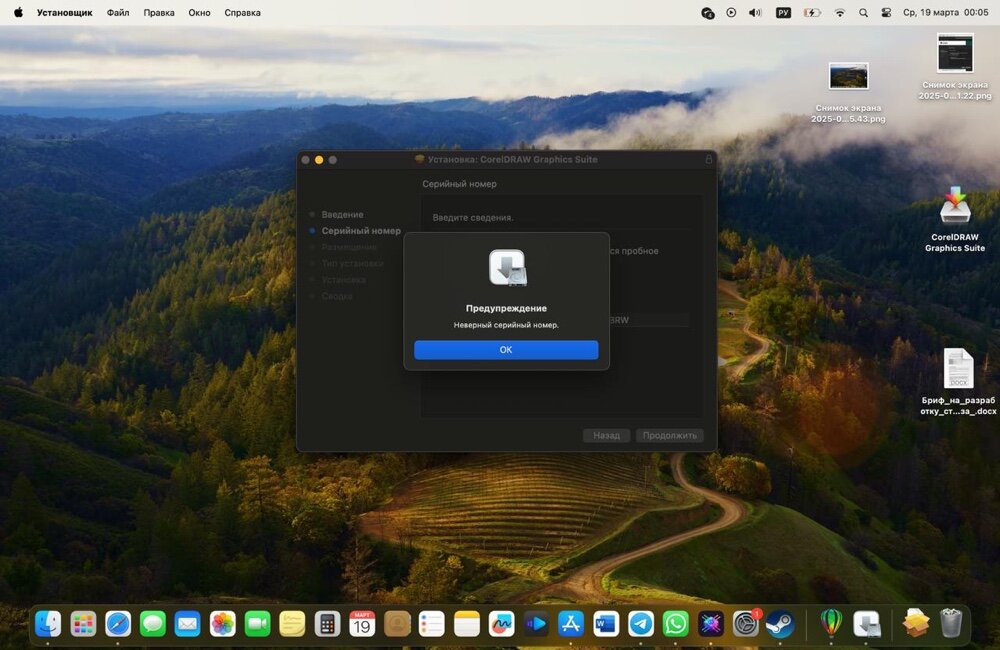Open the Wi-Fi menu
The height and width of the screenshot is (650, 1000).
click(839, 12)
